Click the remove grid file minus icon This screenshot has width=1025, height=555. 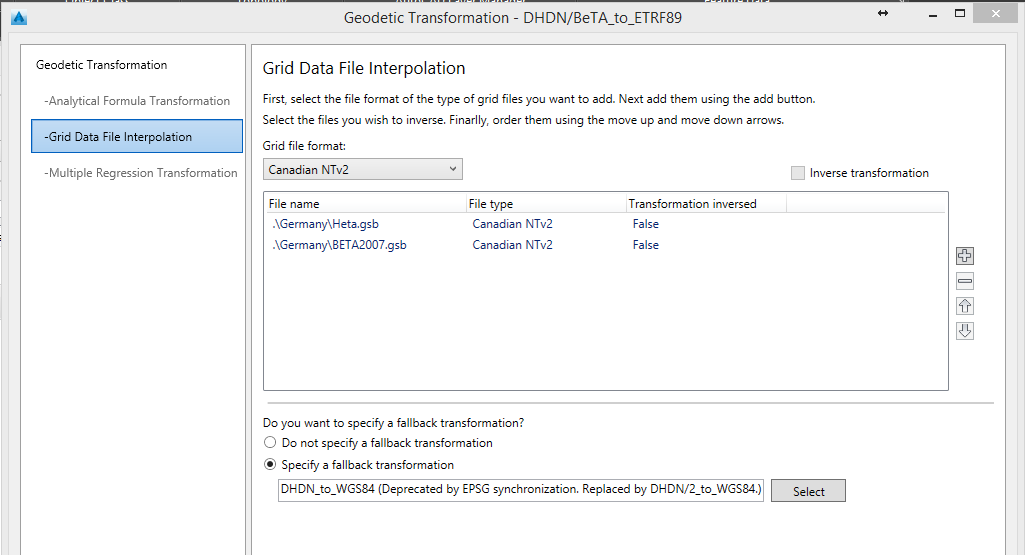[x=964, y=281]
